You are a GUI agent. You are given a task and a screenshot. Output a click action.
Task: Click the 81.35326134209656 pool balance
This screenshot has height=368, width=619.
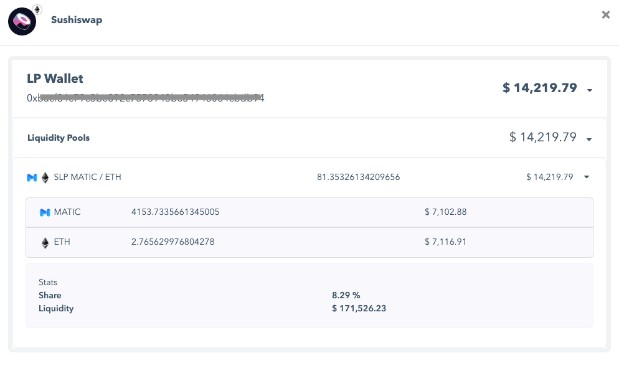(358, 177)
